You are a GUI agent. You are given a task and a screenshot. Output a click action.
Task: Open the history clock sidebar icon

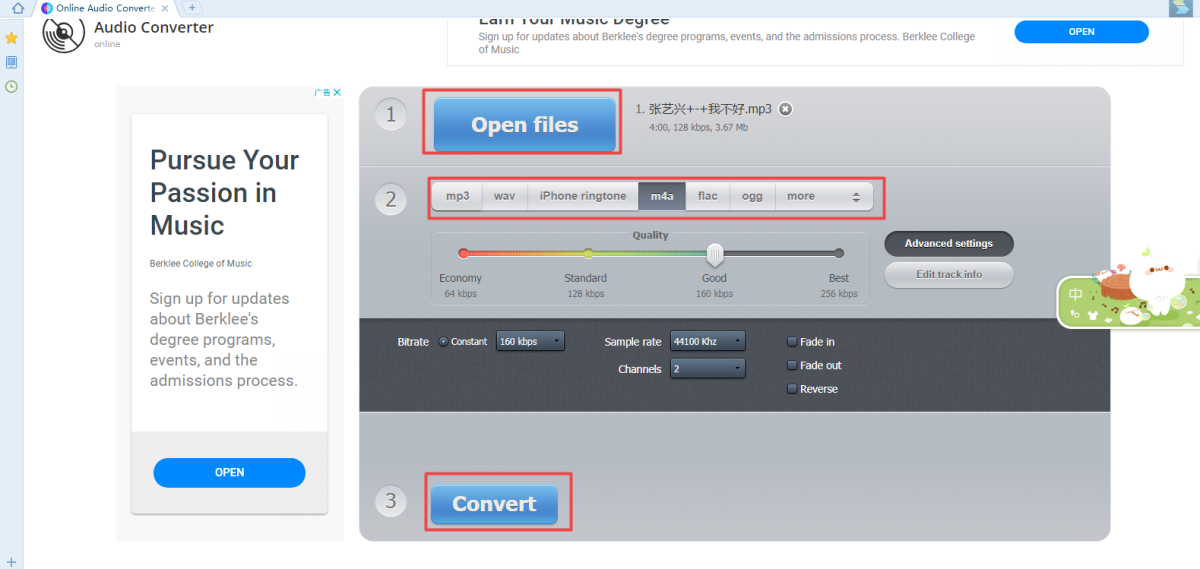[x=12, y=87]
